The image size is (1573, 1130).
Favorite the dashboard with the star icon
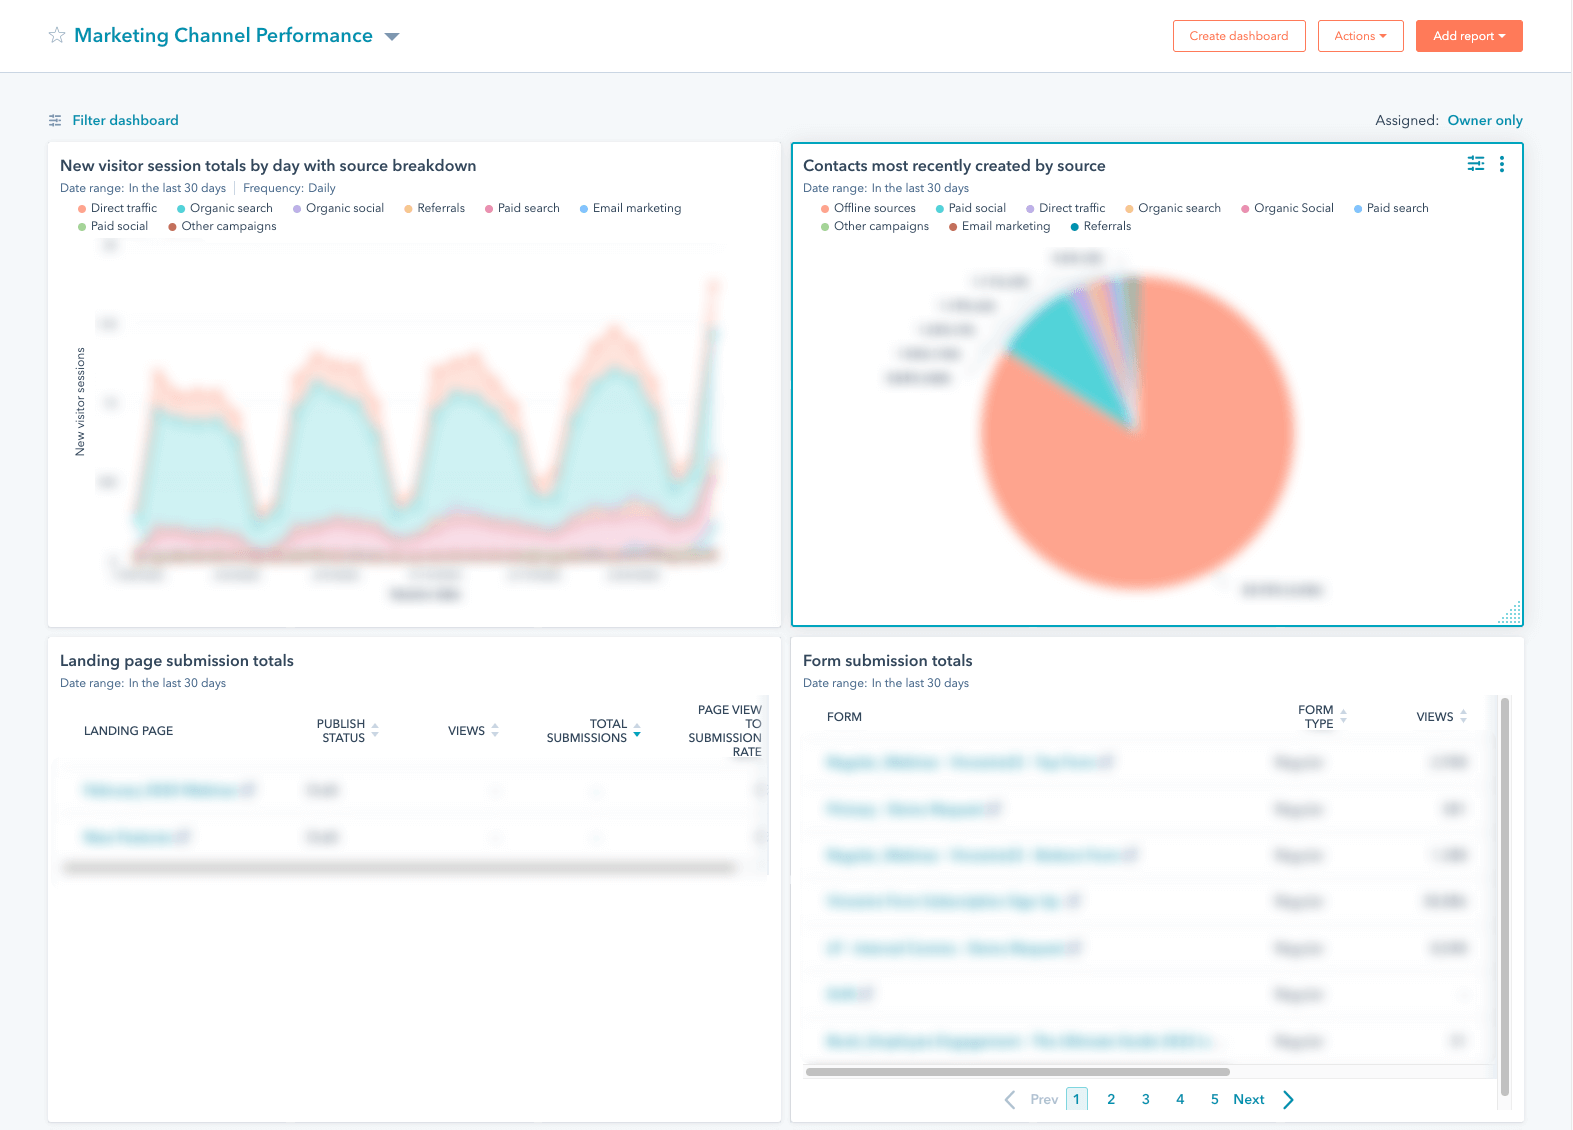pyautogui.click(x=57, y=36)
